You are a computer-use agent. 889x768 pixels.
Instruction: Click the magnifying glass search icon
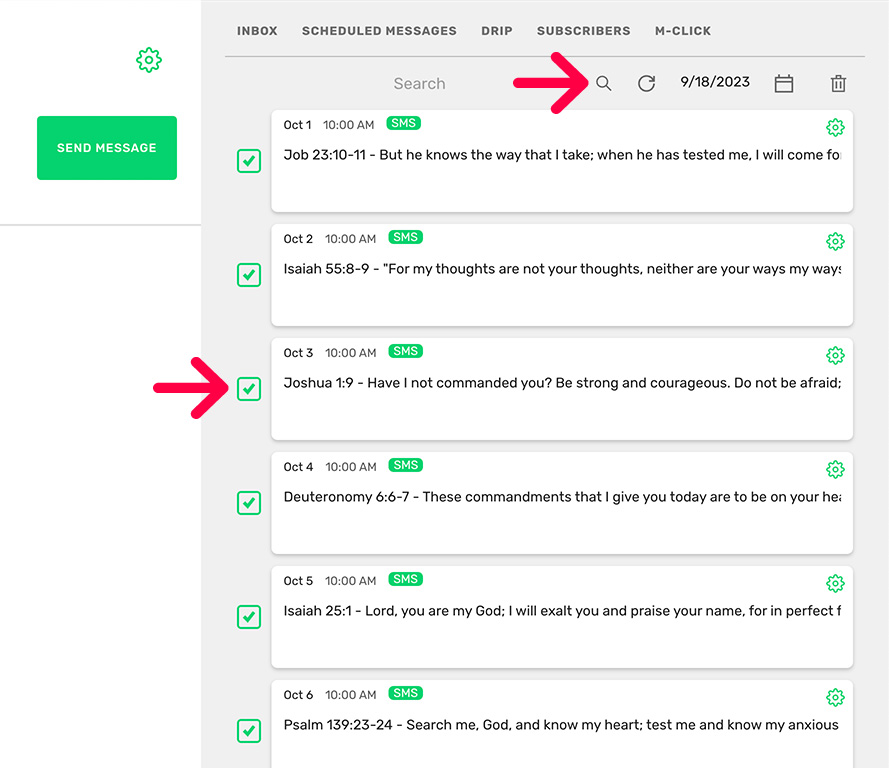(604, 84)
